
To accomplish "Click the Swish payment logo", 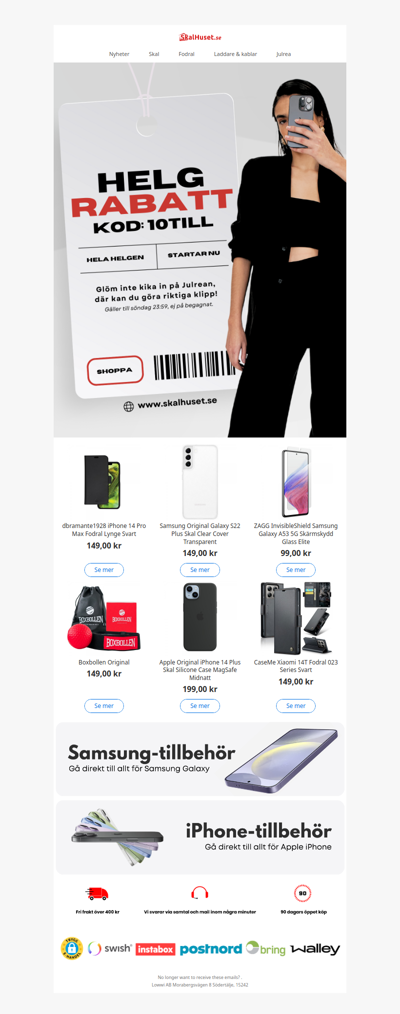I will pyautogui.click(x=110, y=949).
